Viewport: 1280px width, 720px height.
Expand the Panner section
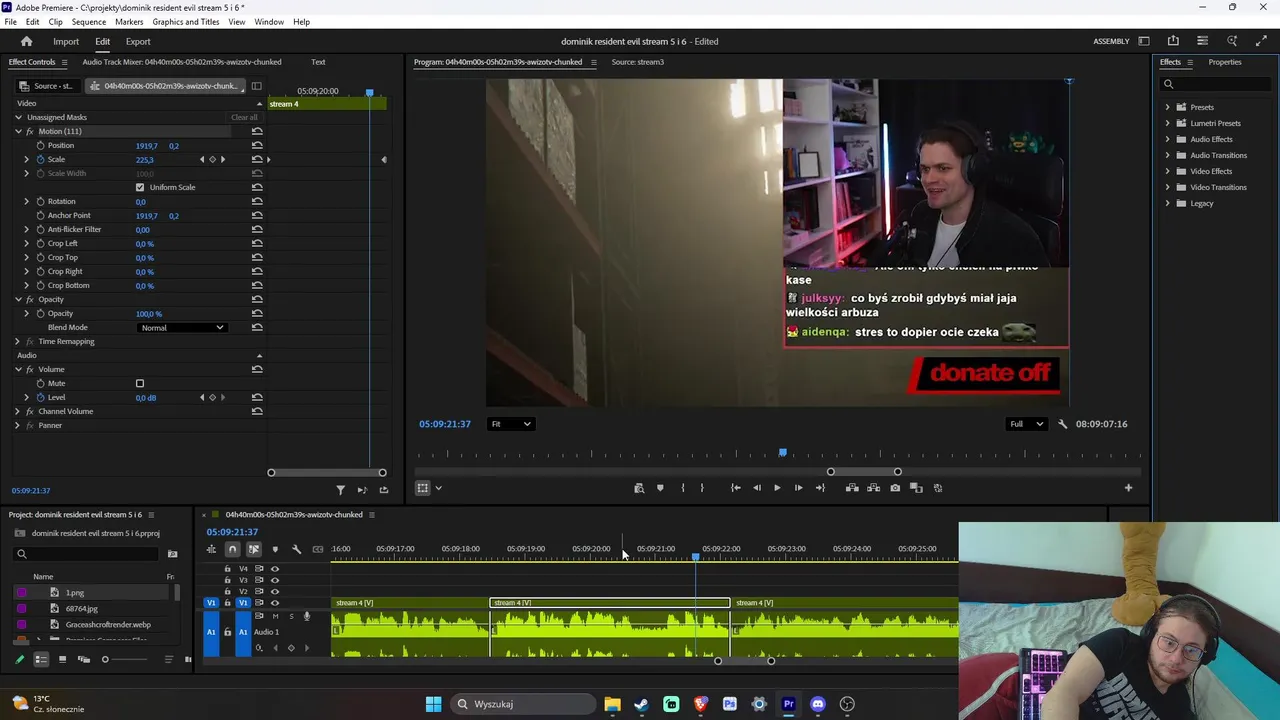click(17, 425)
